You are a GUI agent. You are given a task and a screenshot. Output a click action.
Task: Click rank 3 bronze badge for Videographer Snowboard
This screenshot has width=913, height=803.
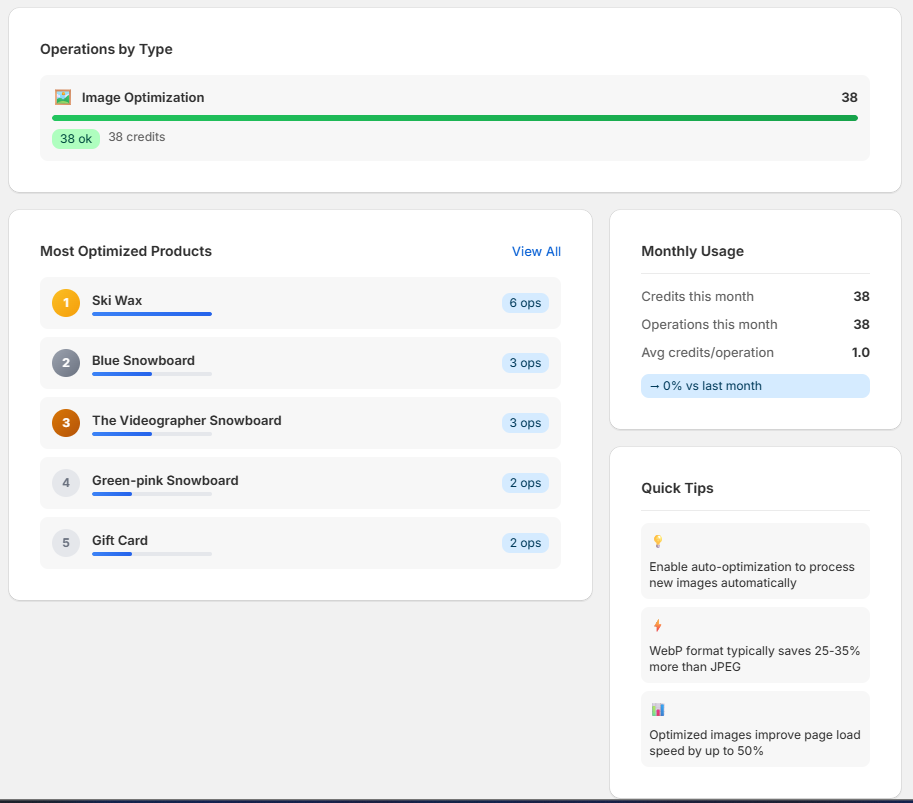(x=66, y=423)
